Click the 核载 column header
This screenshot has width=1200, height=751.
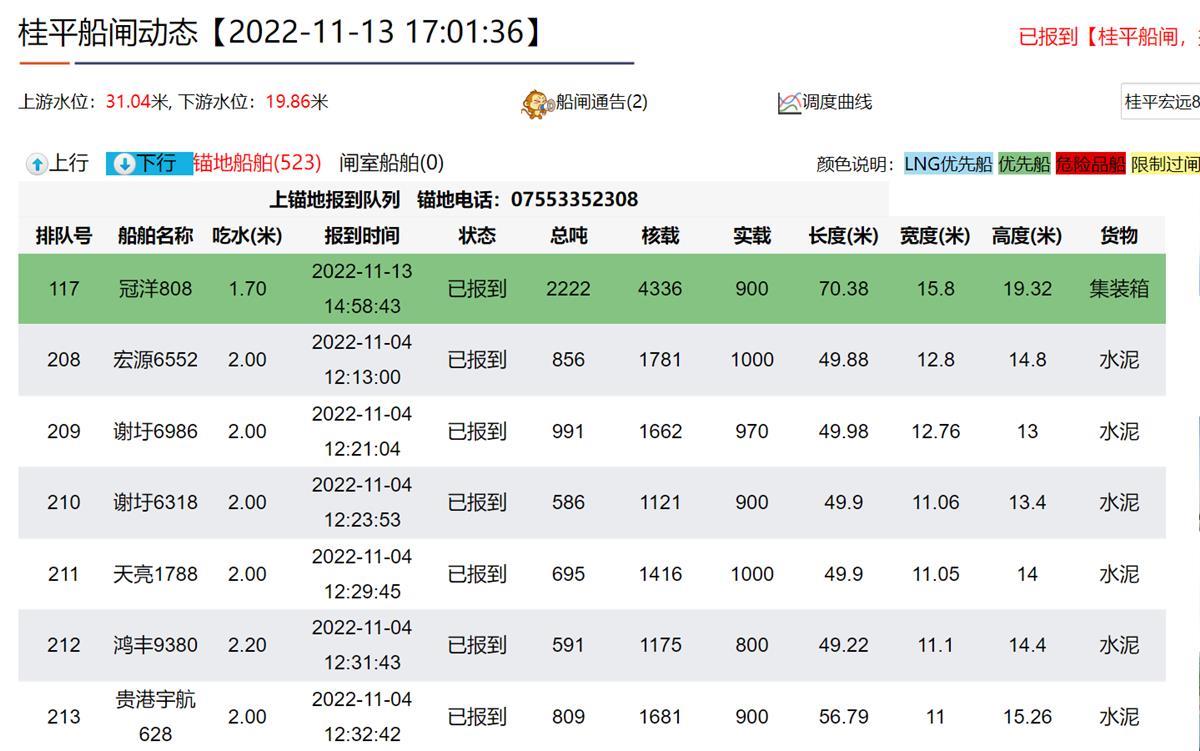660,236
